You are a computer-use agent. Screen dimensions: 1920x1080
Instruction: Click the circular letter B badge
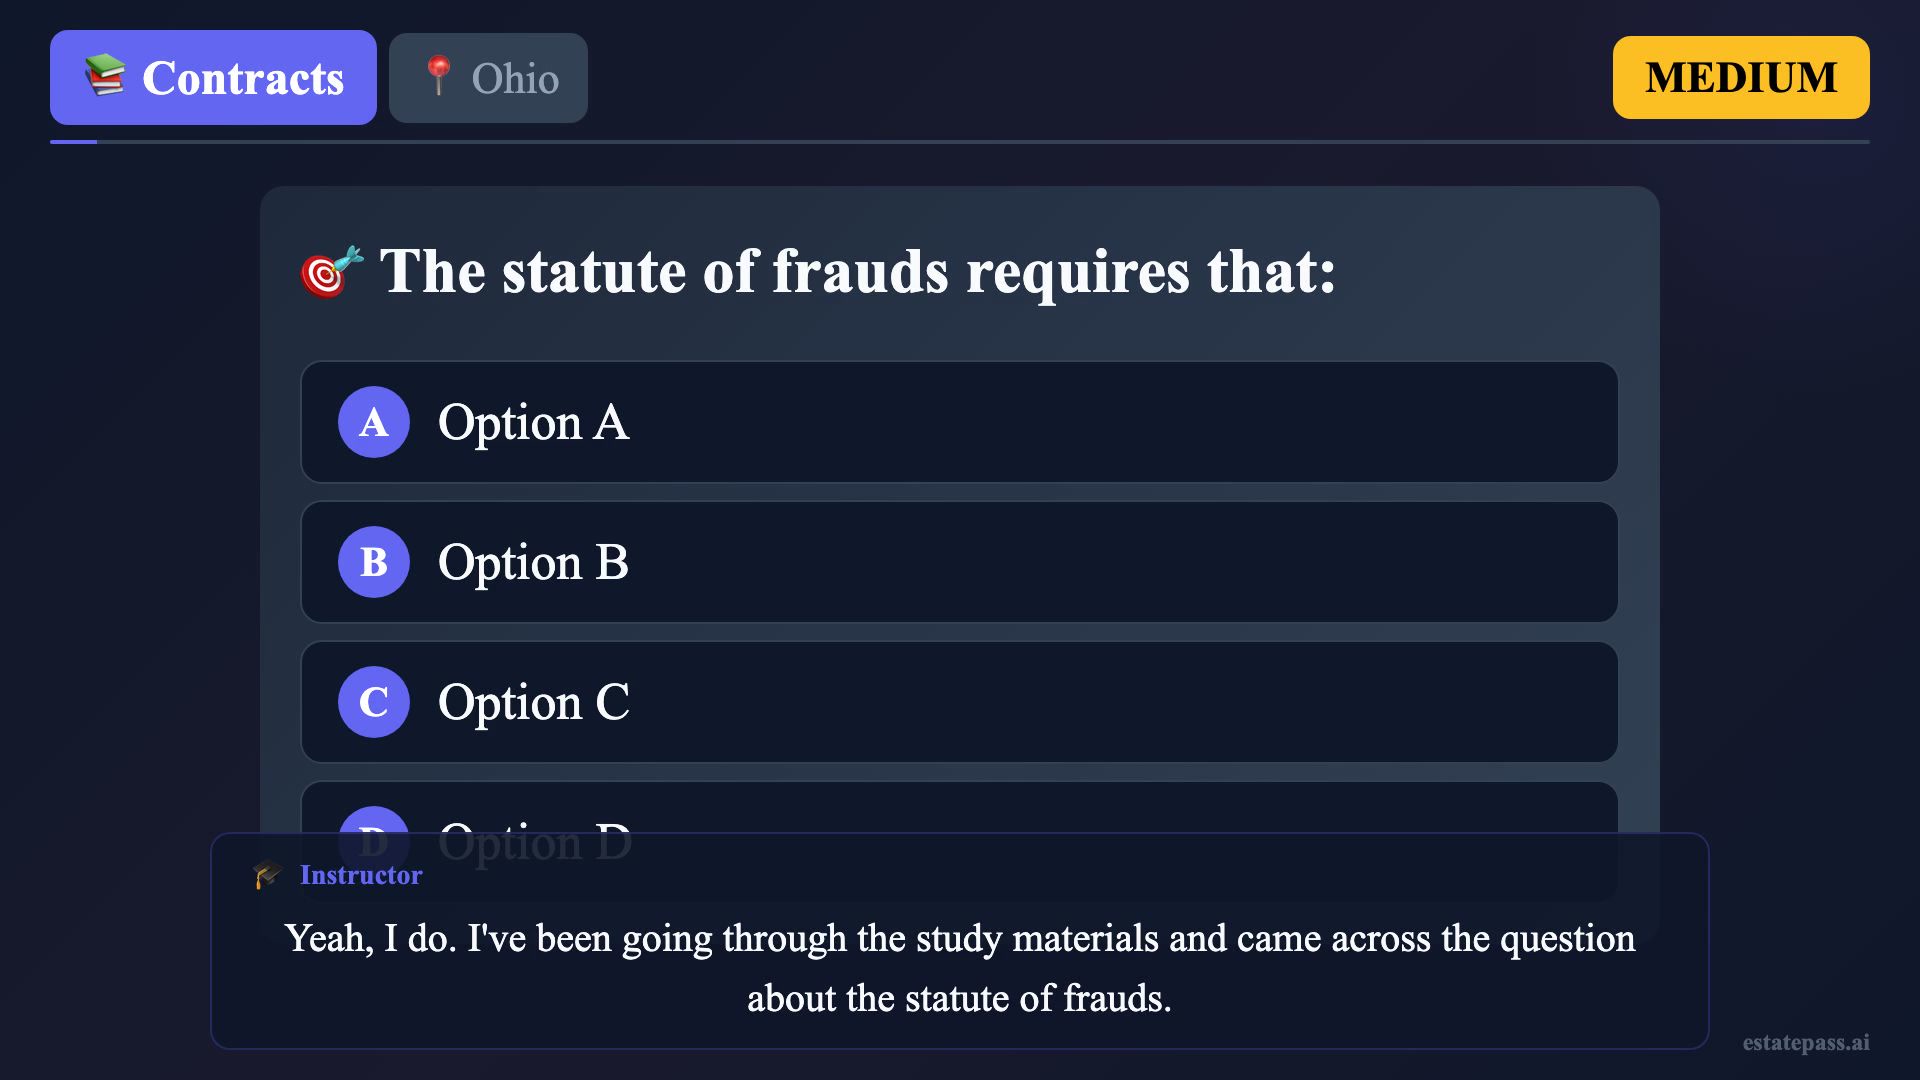tap(374, 562)
